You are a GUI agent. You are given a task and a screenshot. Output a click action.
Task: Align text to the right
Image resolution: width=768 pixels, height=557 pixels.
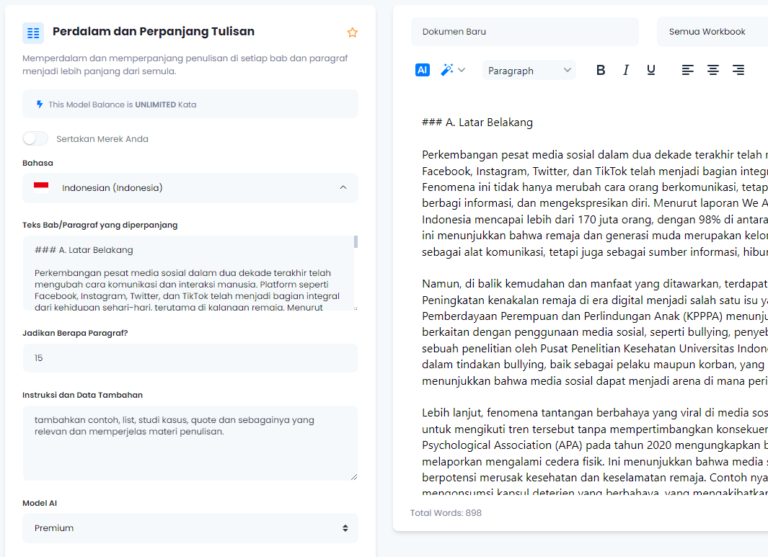click(x=738, y=70)
